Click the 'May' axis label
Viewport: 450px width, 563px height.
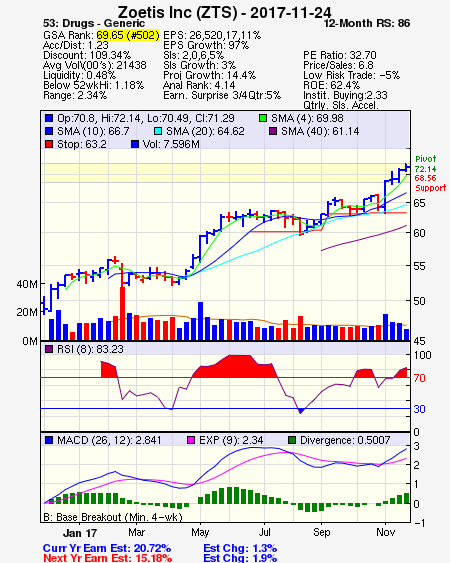[x=200, y=532]
